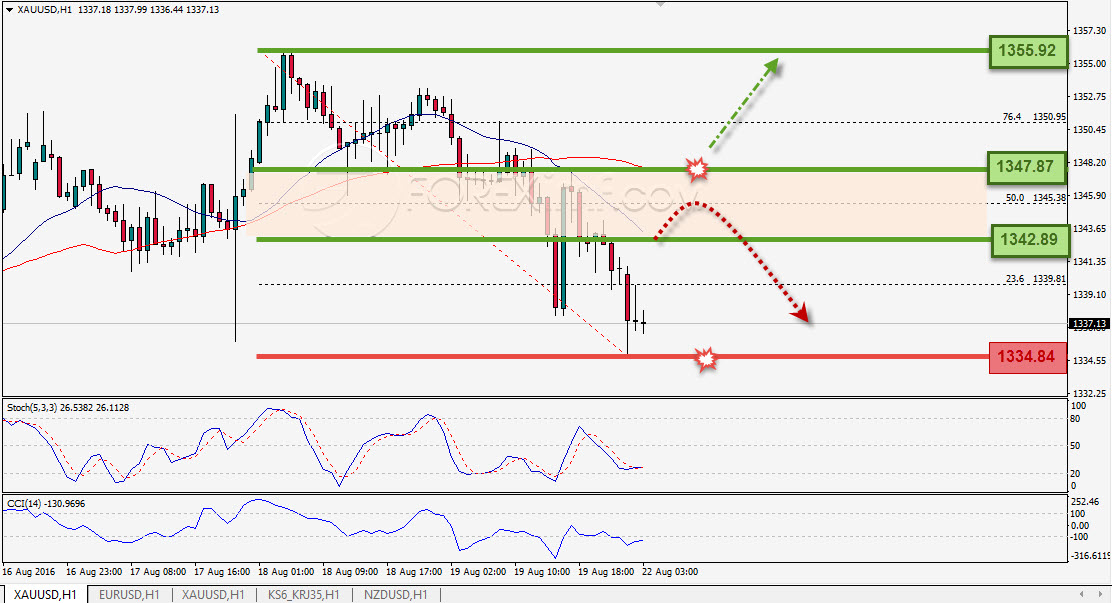Screen dimensions: 1112x603
Task: Click the 0.00 level on CCI scale
Action: click(1079, 526)
